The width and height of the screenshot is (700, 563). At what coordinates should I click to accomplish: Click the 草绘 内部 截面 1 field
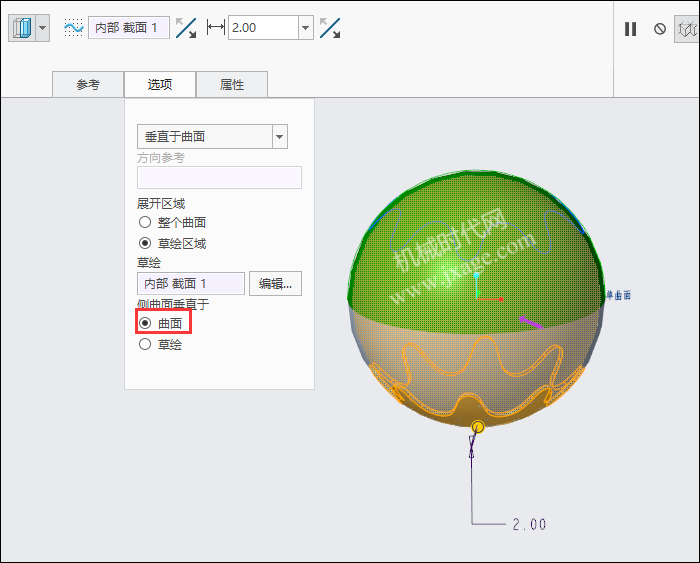click(191, 284)
